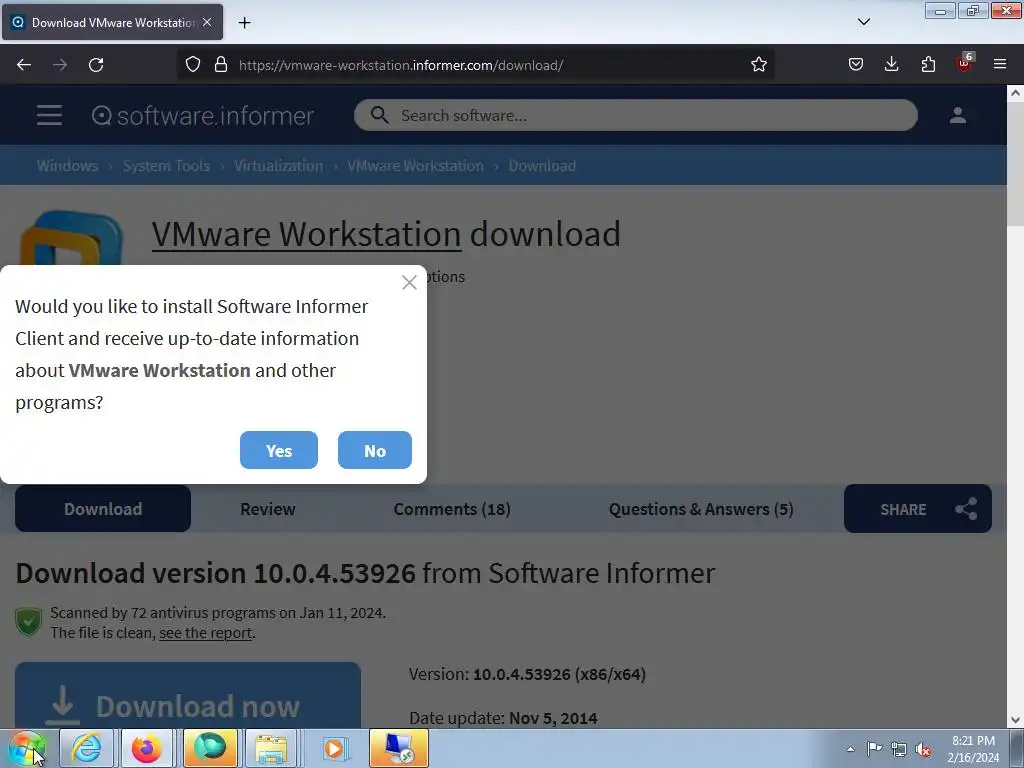Close the install prompt with the X
Screen dimensions: 1024x768
[409, 282]
